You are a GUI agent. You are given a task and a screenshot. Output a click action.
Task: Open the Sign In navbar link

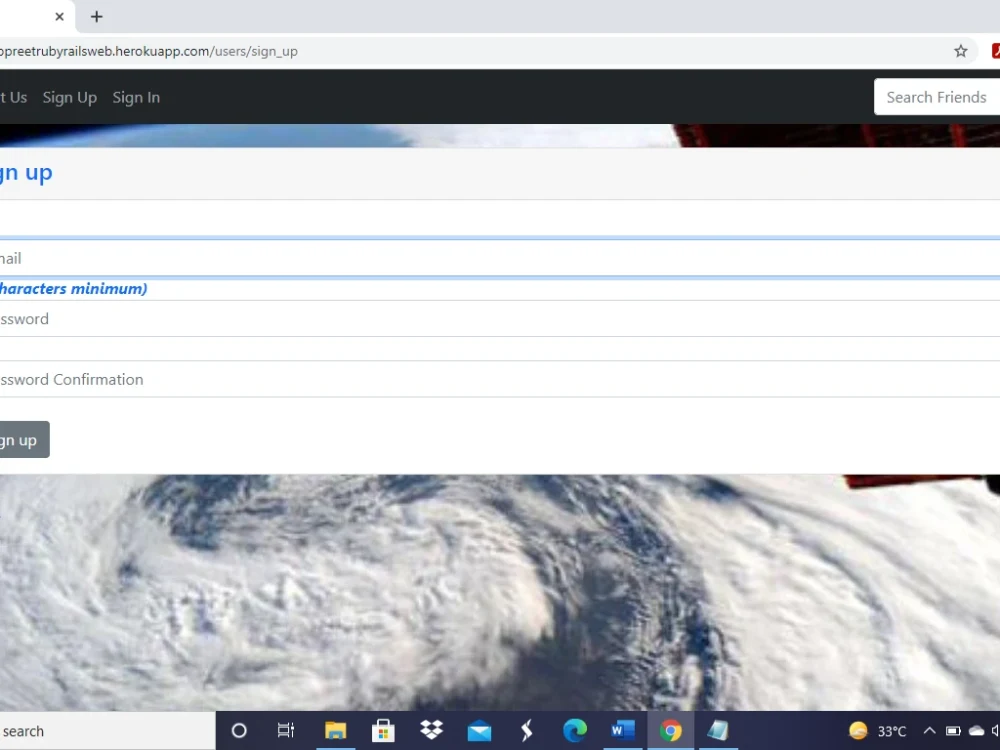tap(136, 98)
